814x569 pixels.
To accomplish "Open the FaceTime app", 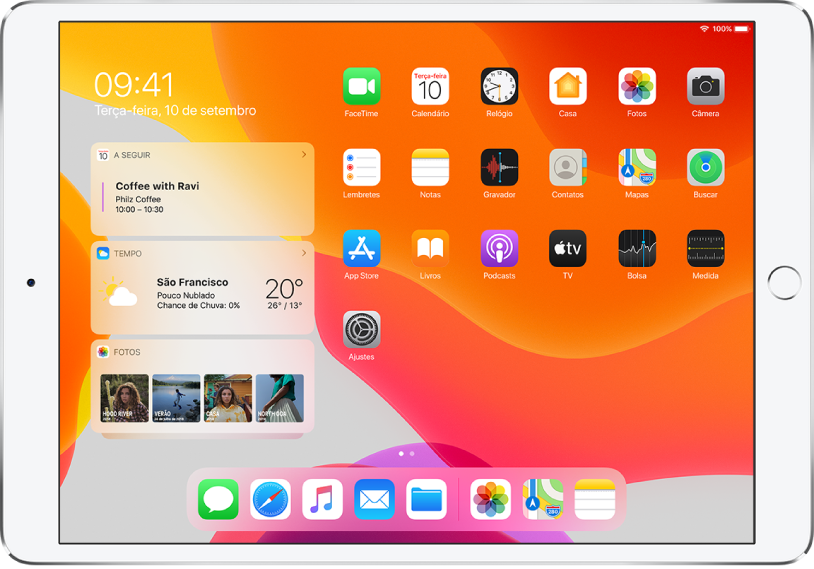I will pyautogui.click(x=361, y=86).
